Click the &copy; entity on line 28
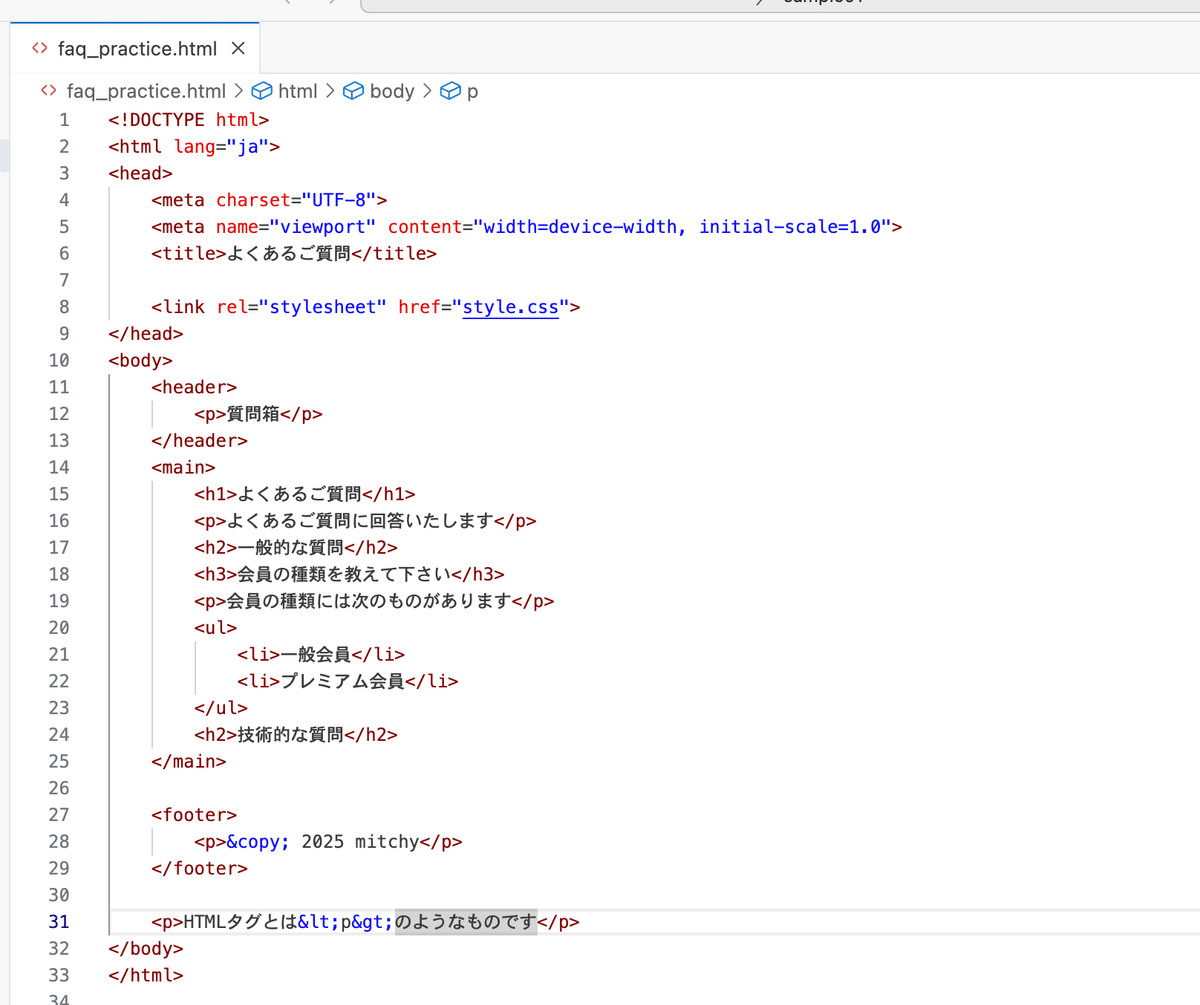Image resolution: width=1200 pixels, height=1005 pixels. [257, 841]
